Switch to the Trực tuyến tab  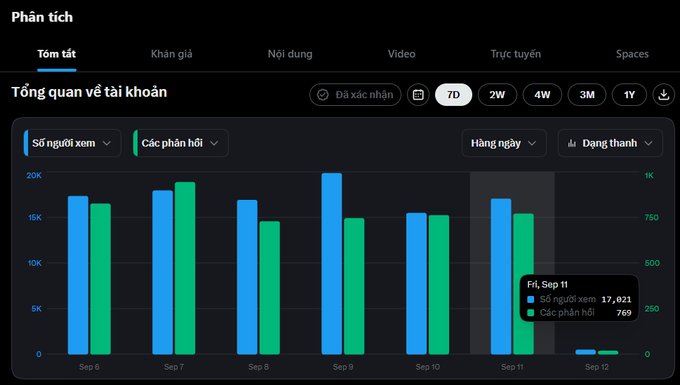point(516,54)
